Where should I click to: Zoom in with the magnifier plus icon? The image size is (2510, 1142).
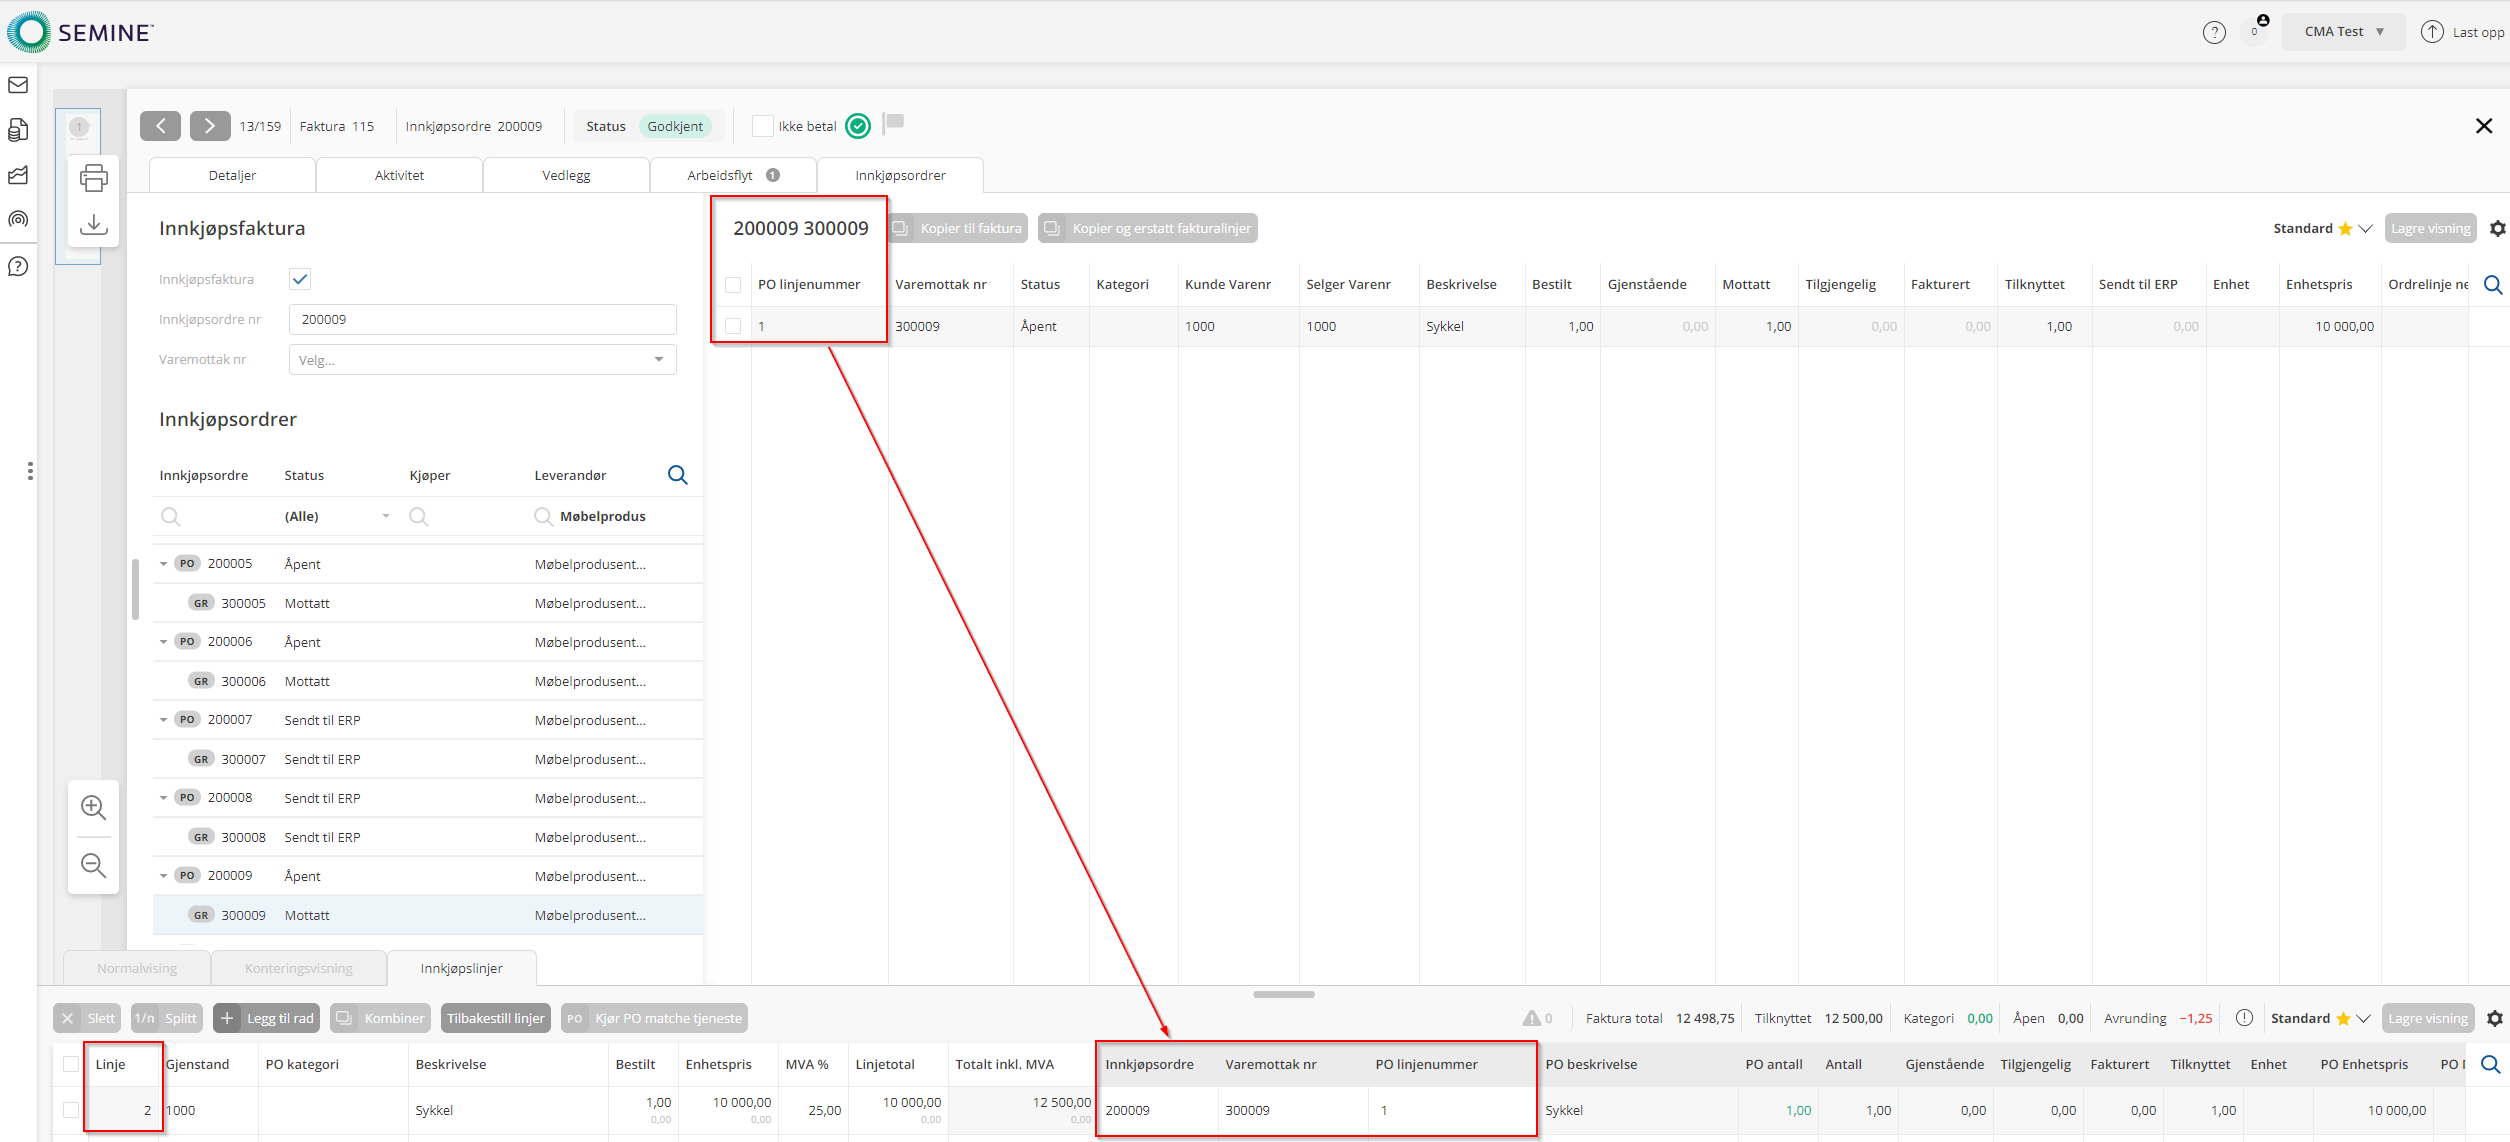tap(94, 807)
